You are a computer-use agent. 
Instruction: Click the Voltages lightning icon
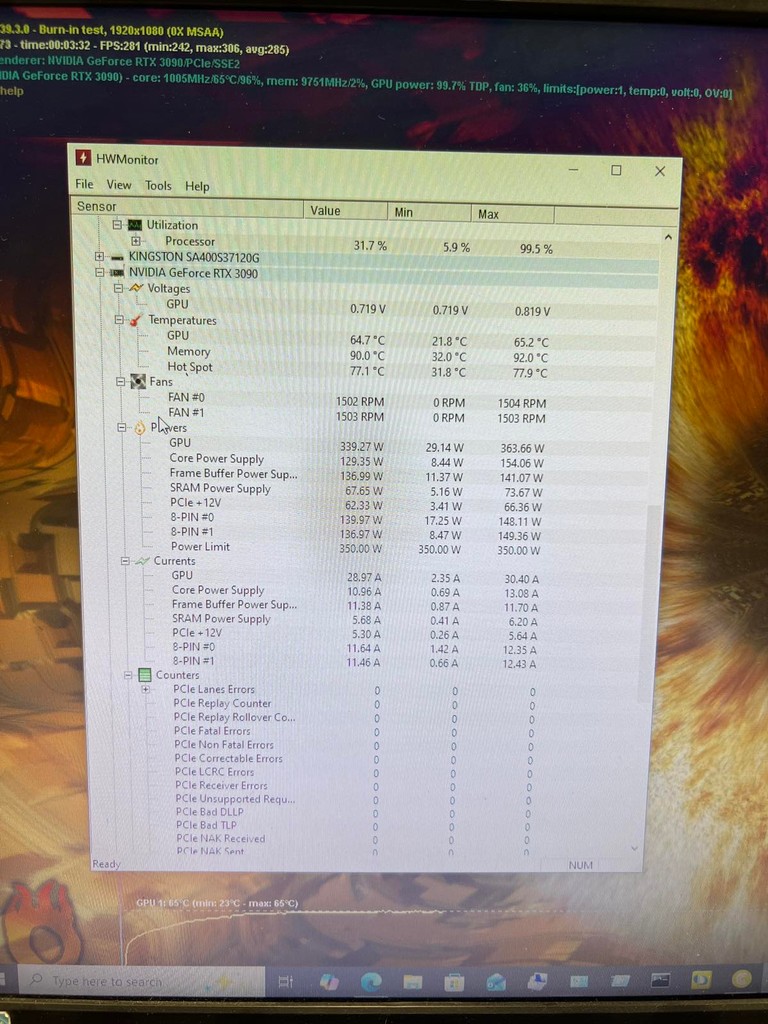136,288
